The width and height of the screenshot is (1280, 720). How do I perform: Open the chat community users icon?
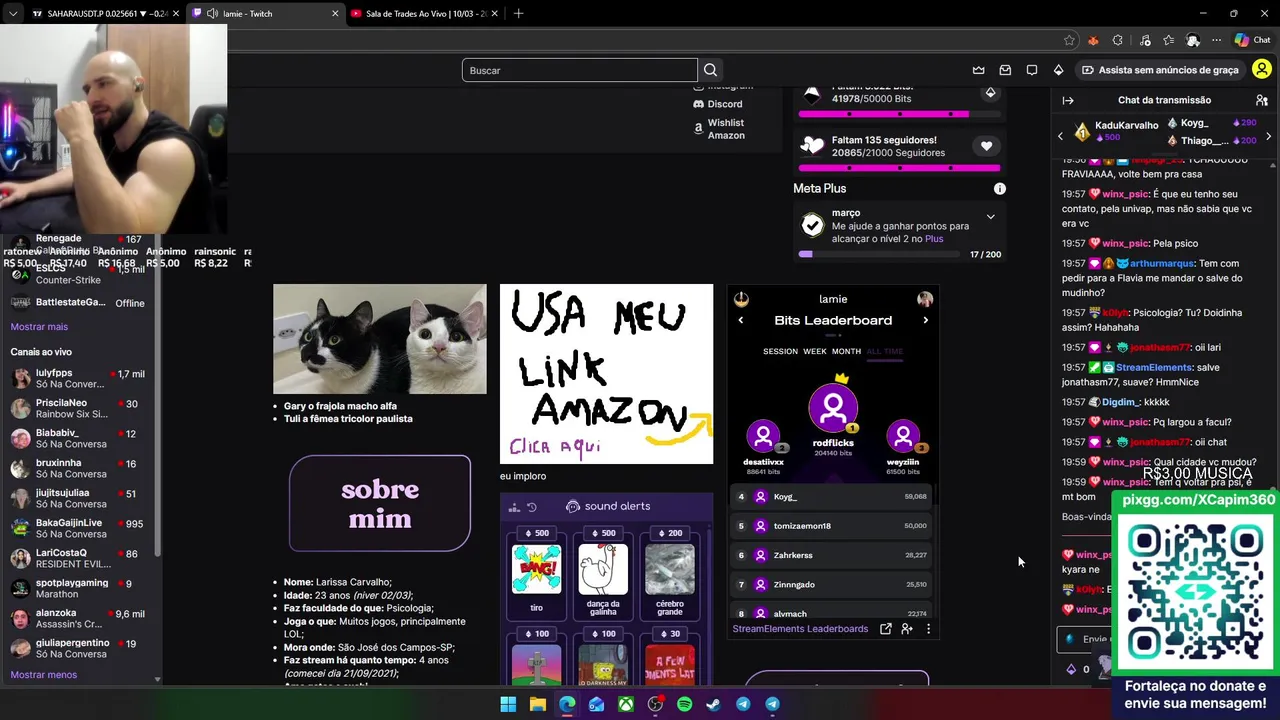pyautogui.click(x=1262, y=100)
